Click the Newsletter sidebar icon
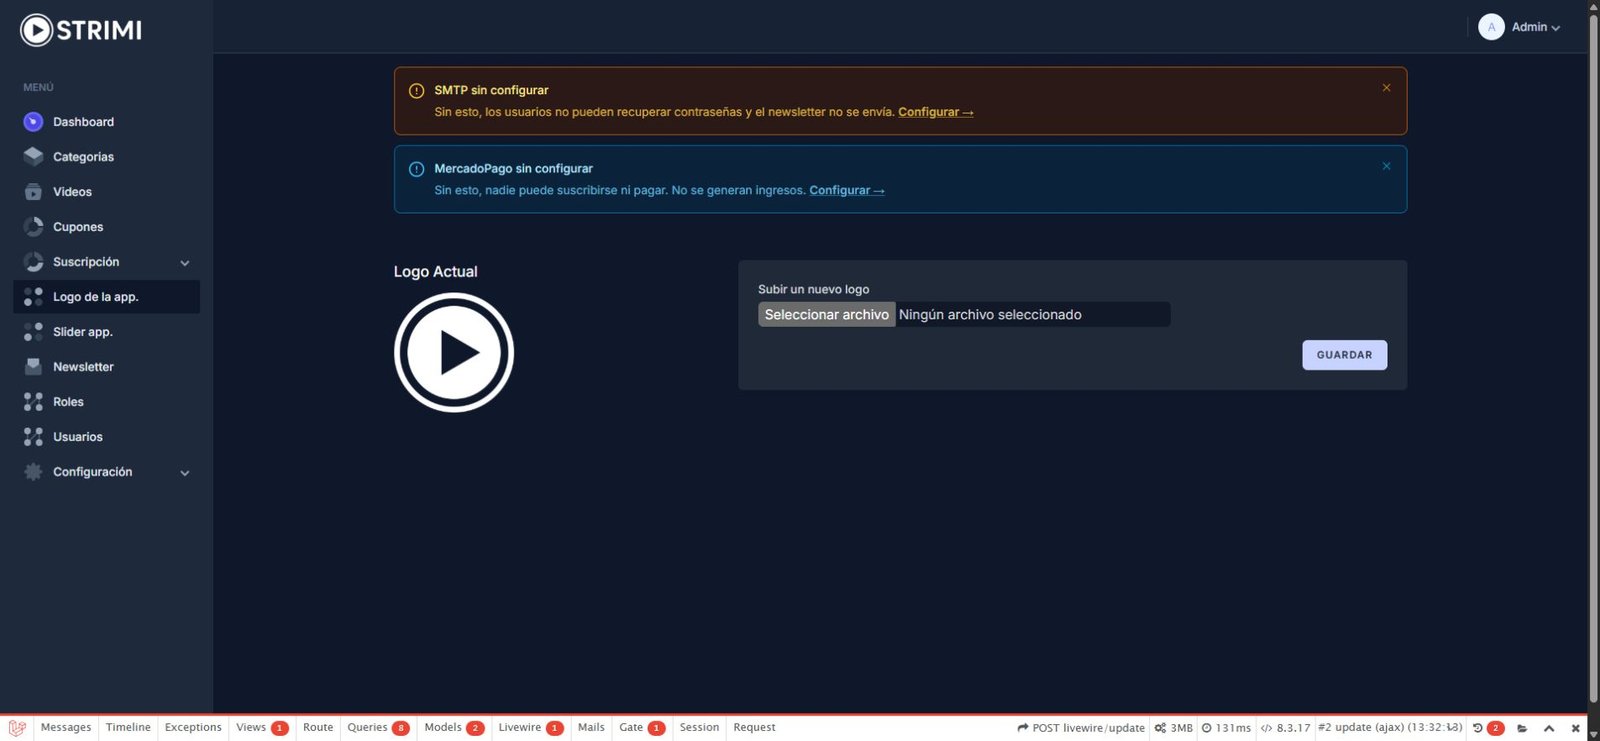Screen dimensions: 1600x741 (33, 367)
